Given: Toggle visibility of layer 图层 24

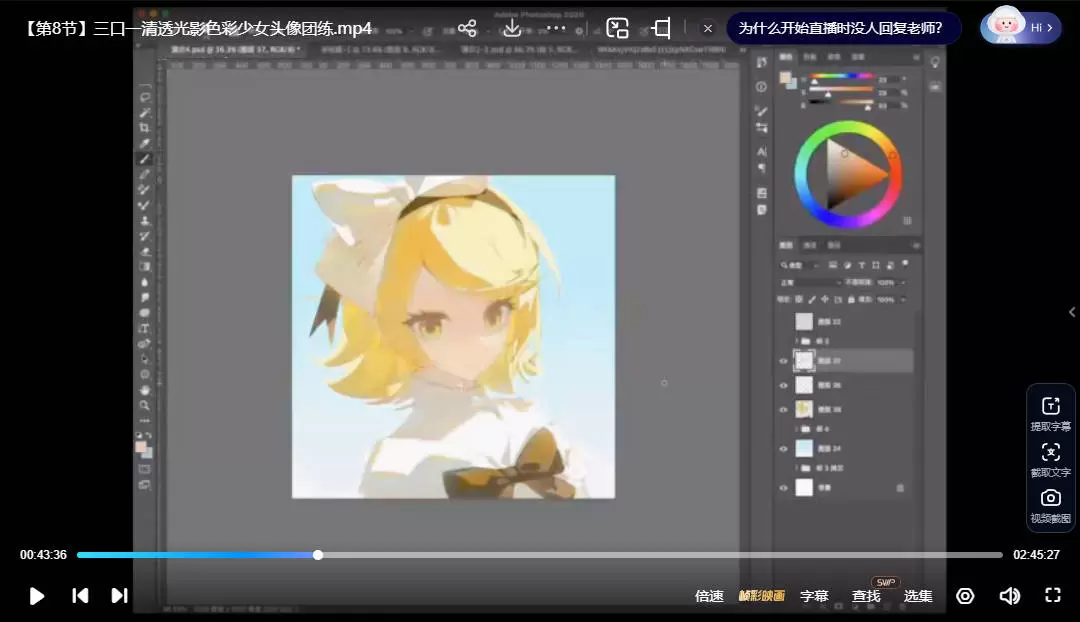Looking at the screenshot, I should click(783, 447).
